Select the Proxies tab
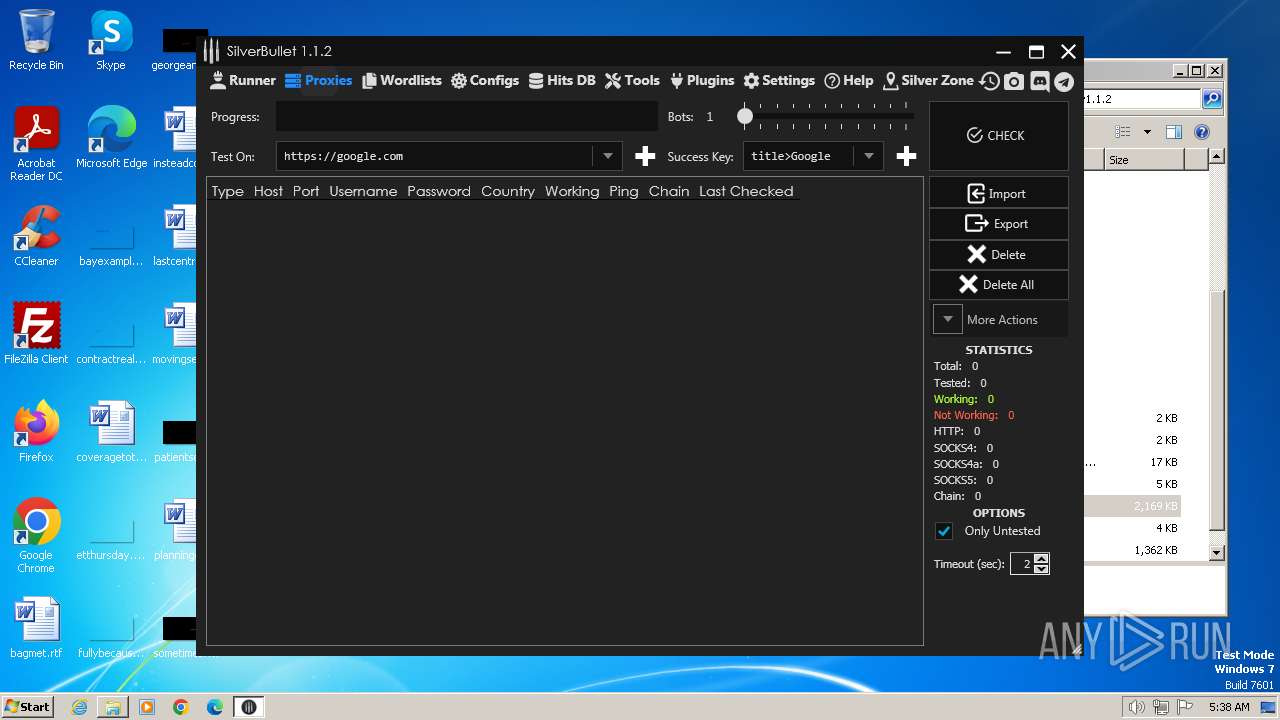 (x=318, y=81)
